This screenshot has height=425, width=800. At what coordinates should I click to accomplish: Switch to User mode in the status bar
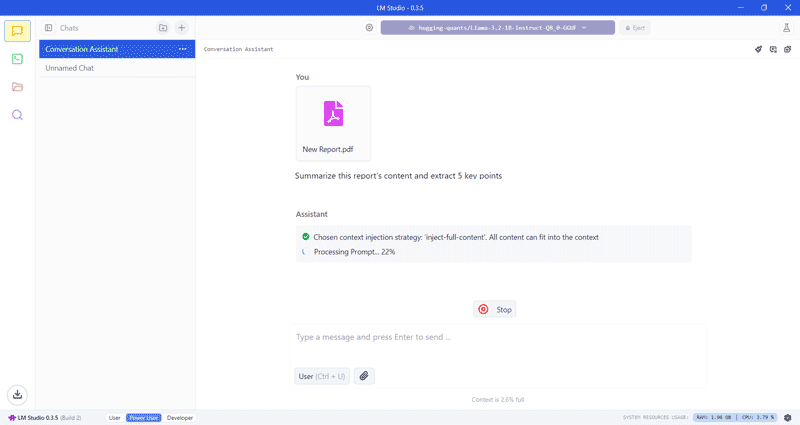(115, 418)
